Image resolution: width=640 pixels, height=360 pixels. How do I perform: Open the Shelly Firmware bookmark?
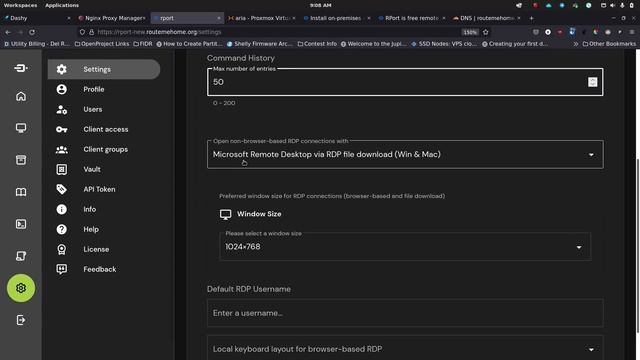[260, 44]
